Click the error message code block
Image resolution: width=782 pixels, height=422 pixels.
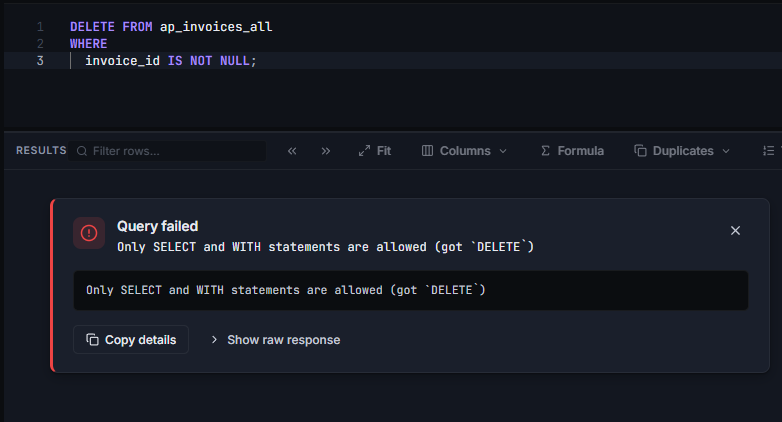pyautogui.click(x=410, y=290)
